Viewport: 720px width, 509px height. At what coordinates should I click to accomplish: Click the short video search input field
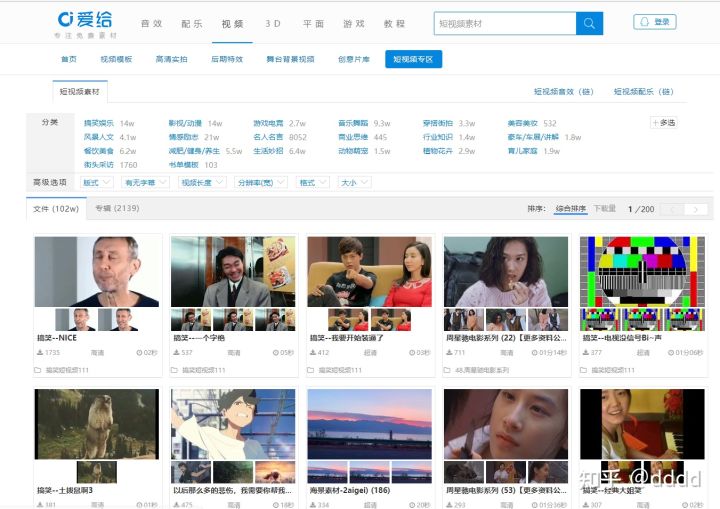click(x=505, y=23)
